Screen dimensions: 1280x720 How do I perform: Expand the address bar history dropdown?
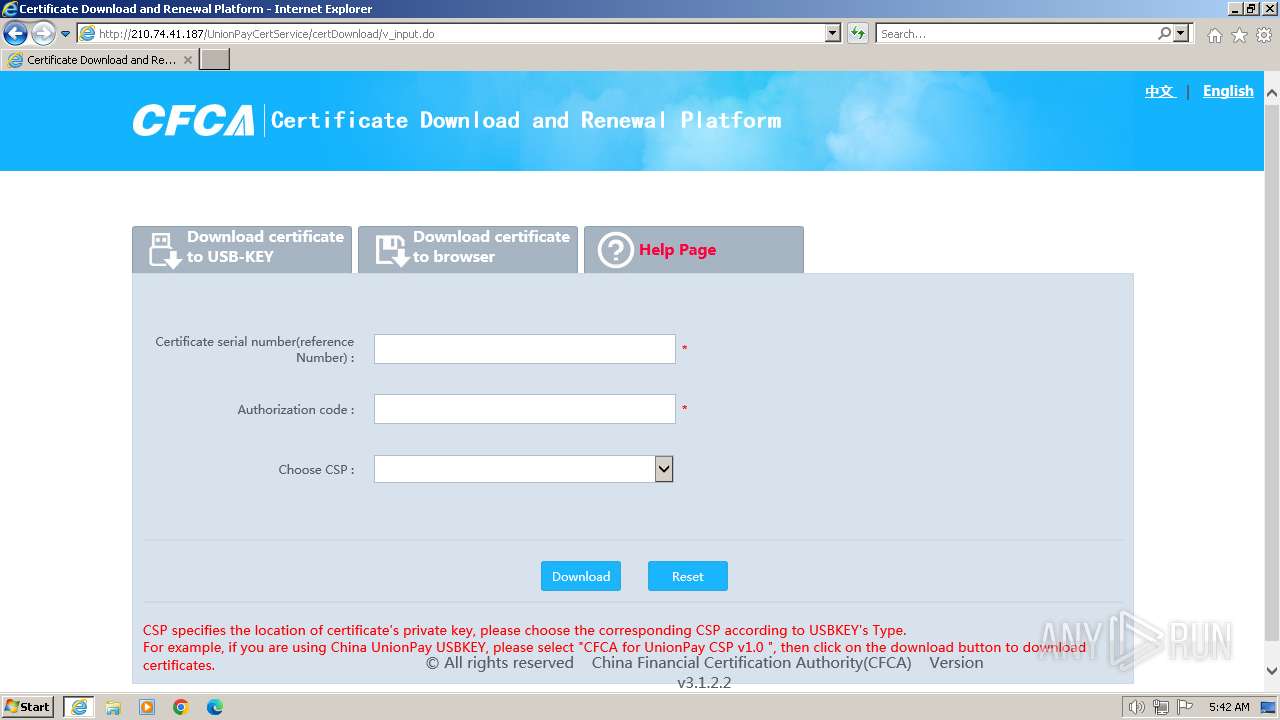[833, 34]
